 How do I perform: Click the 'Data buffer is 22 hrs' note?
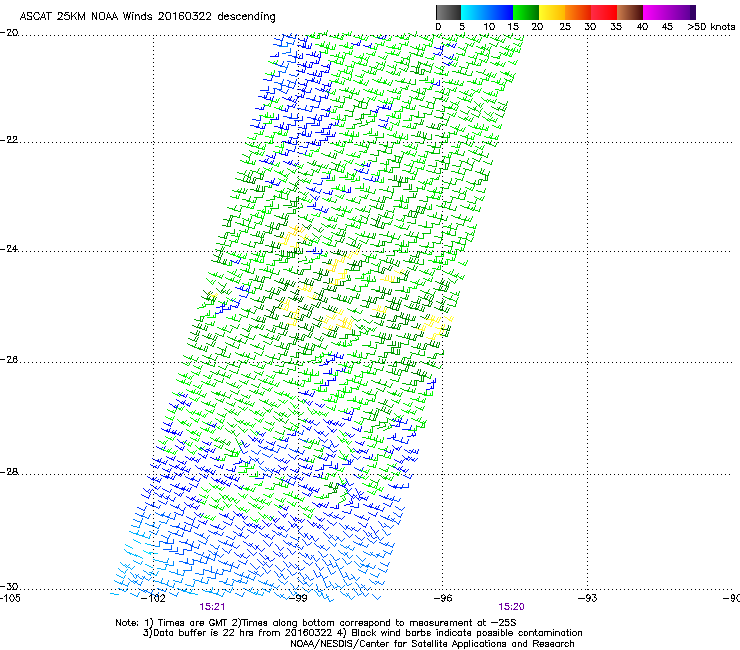tap(362, 633)
